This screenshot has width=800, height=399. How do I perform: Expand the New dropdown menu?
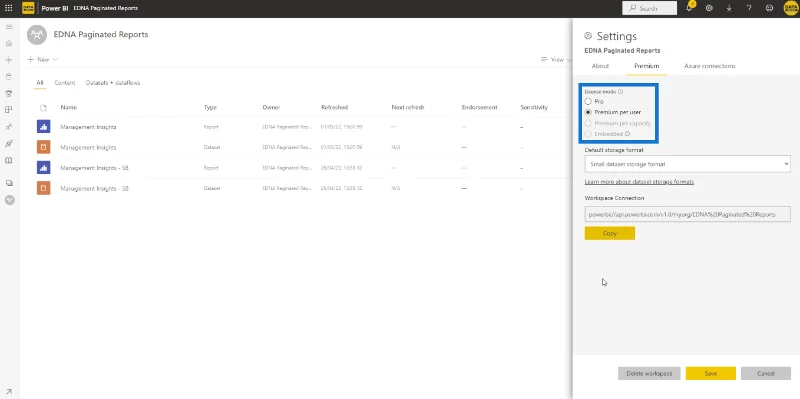coord(42,60)
